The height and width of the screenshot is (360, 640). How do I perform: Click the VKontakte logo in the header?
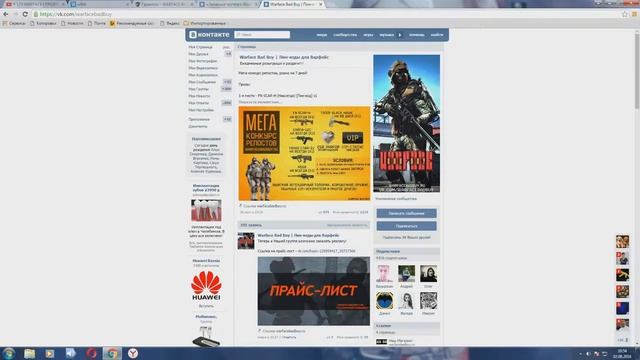coord(209,35)
